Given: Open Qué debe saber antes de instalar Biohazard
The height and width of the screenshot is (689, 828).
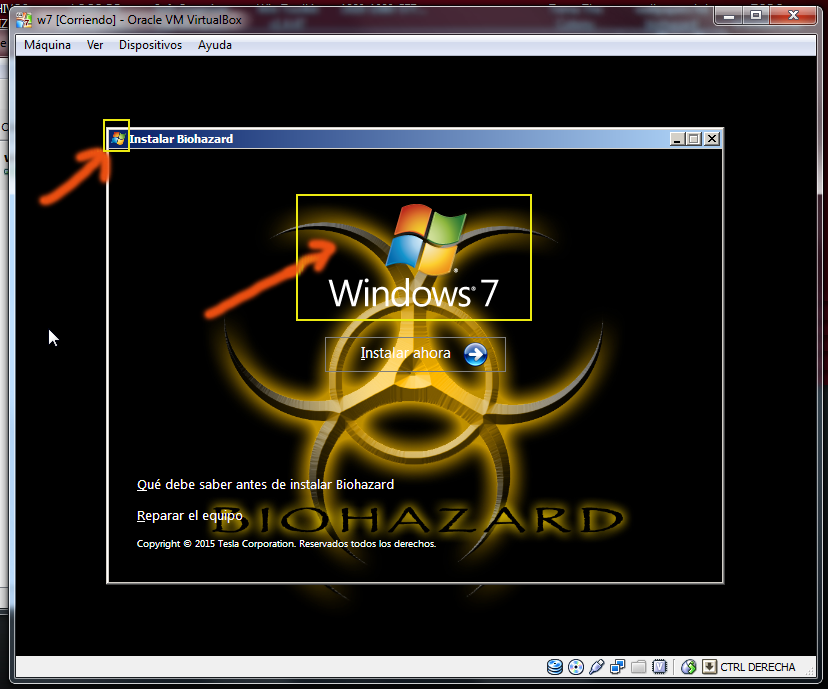Looking at the screenshot, I should tap(265, 485).
